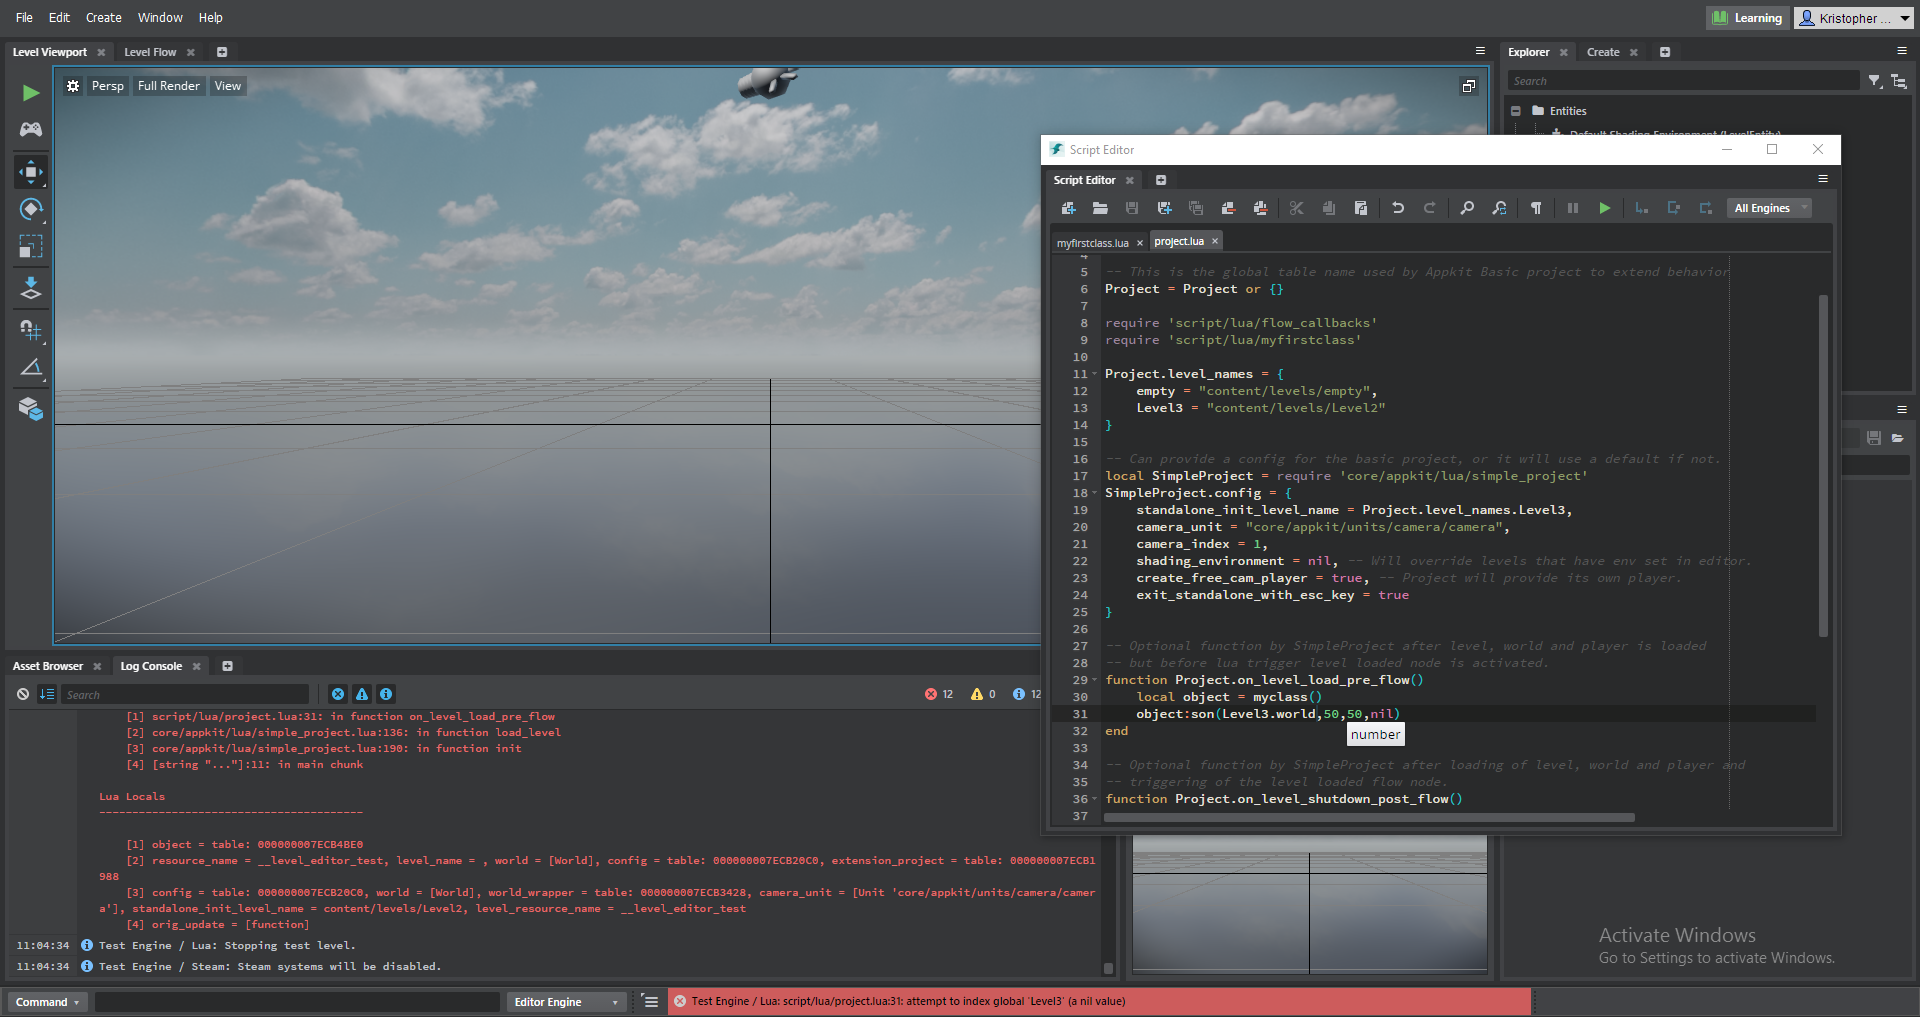Click the Learning button in title bar
1920x1017 pixels.
tap(1747, 17)
